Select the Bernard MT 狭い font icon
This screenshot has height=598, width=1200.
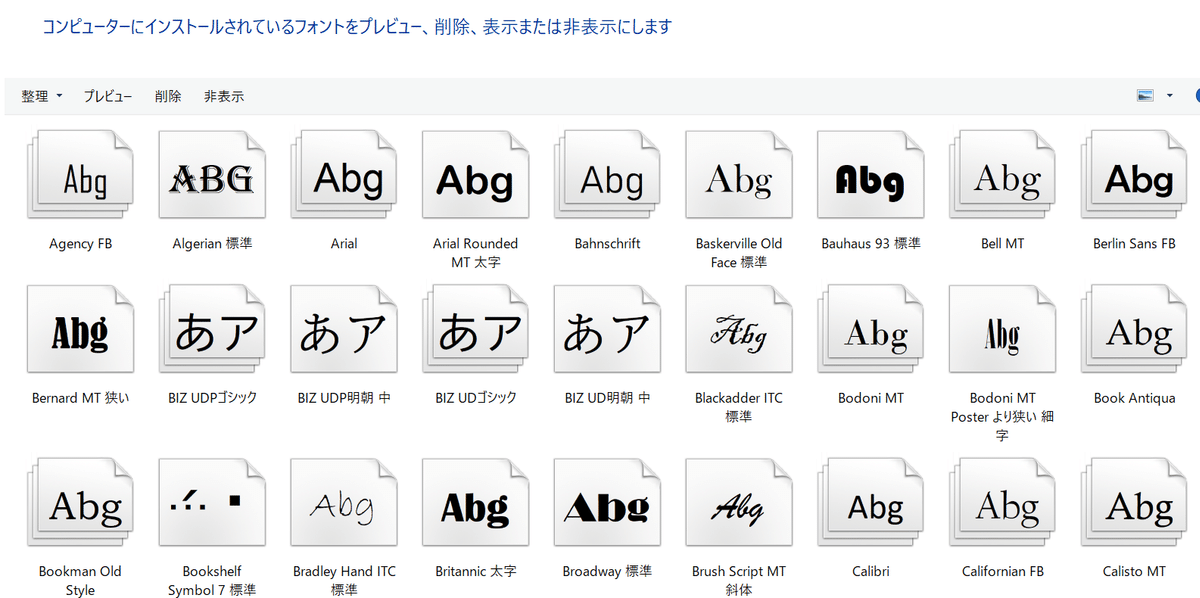(80, 329)
